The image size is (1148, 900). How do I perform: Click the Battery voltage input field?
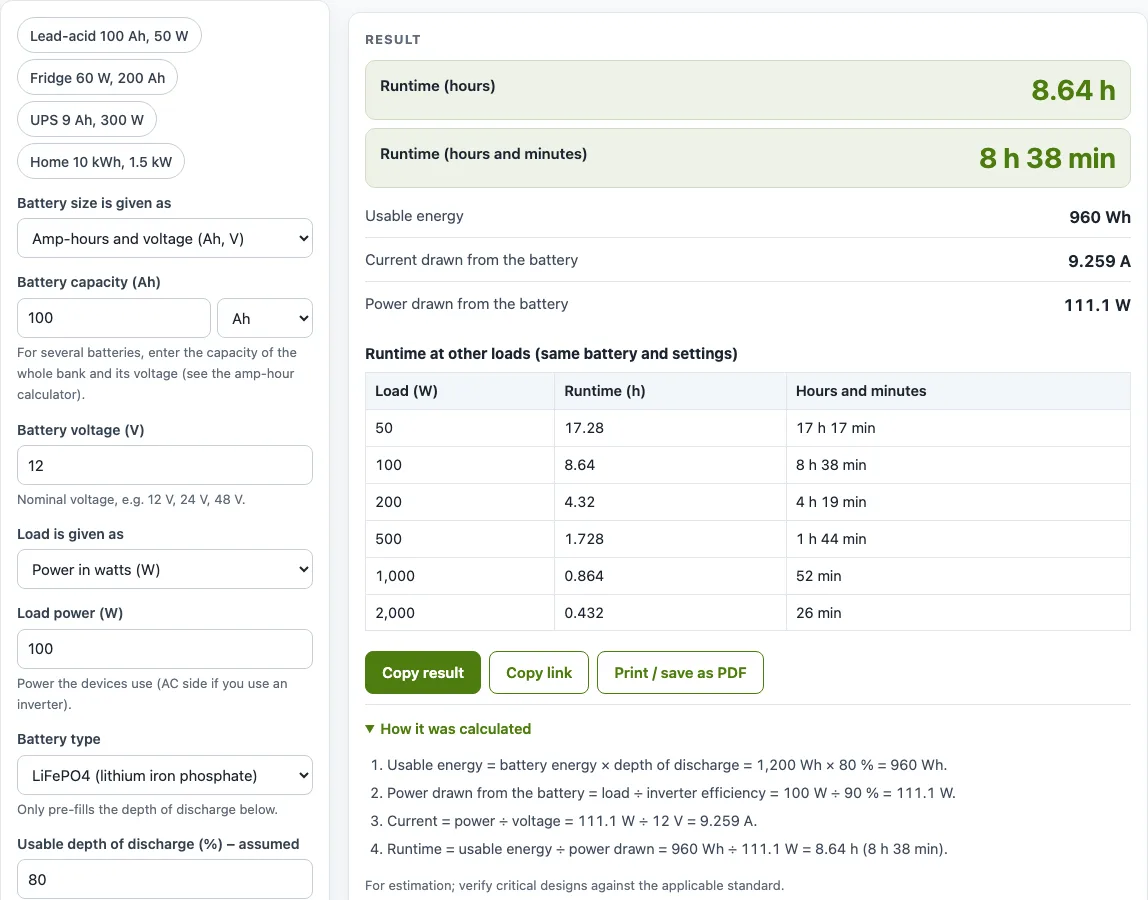click(165, 466)
